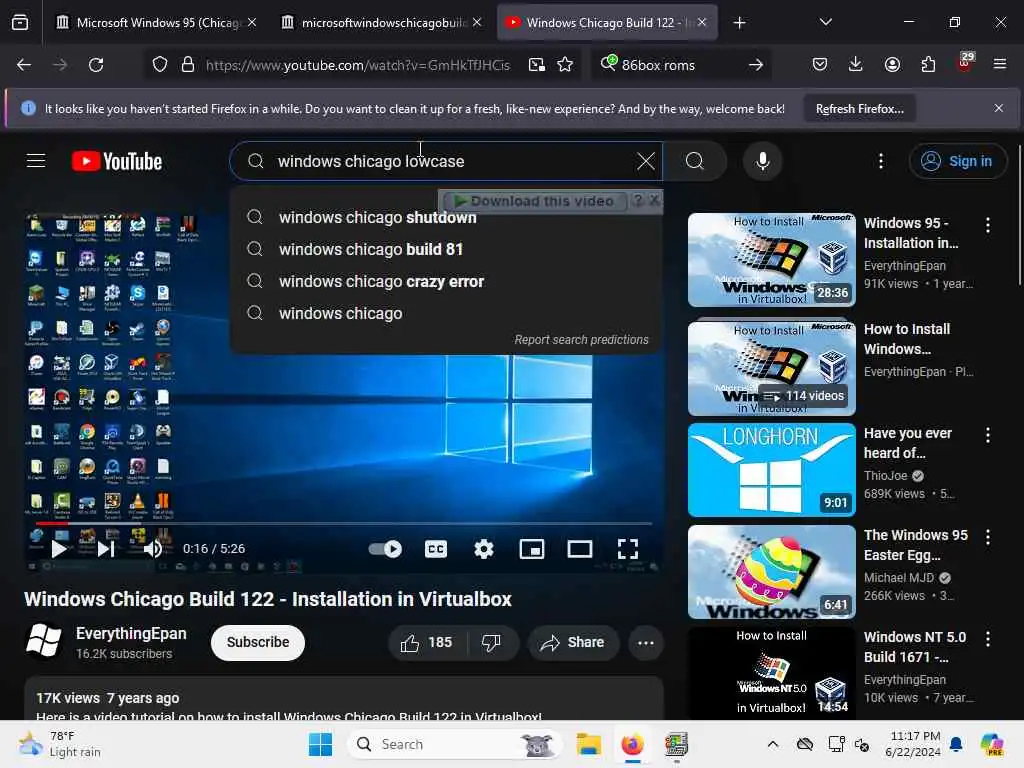Switch to theater mode

tap(579, 549)
